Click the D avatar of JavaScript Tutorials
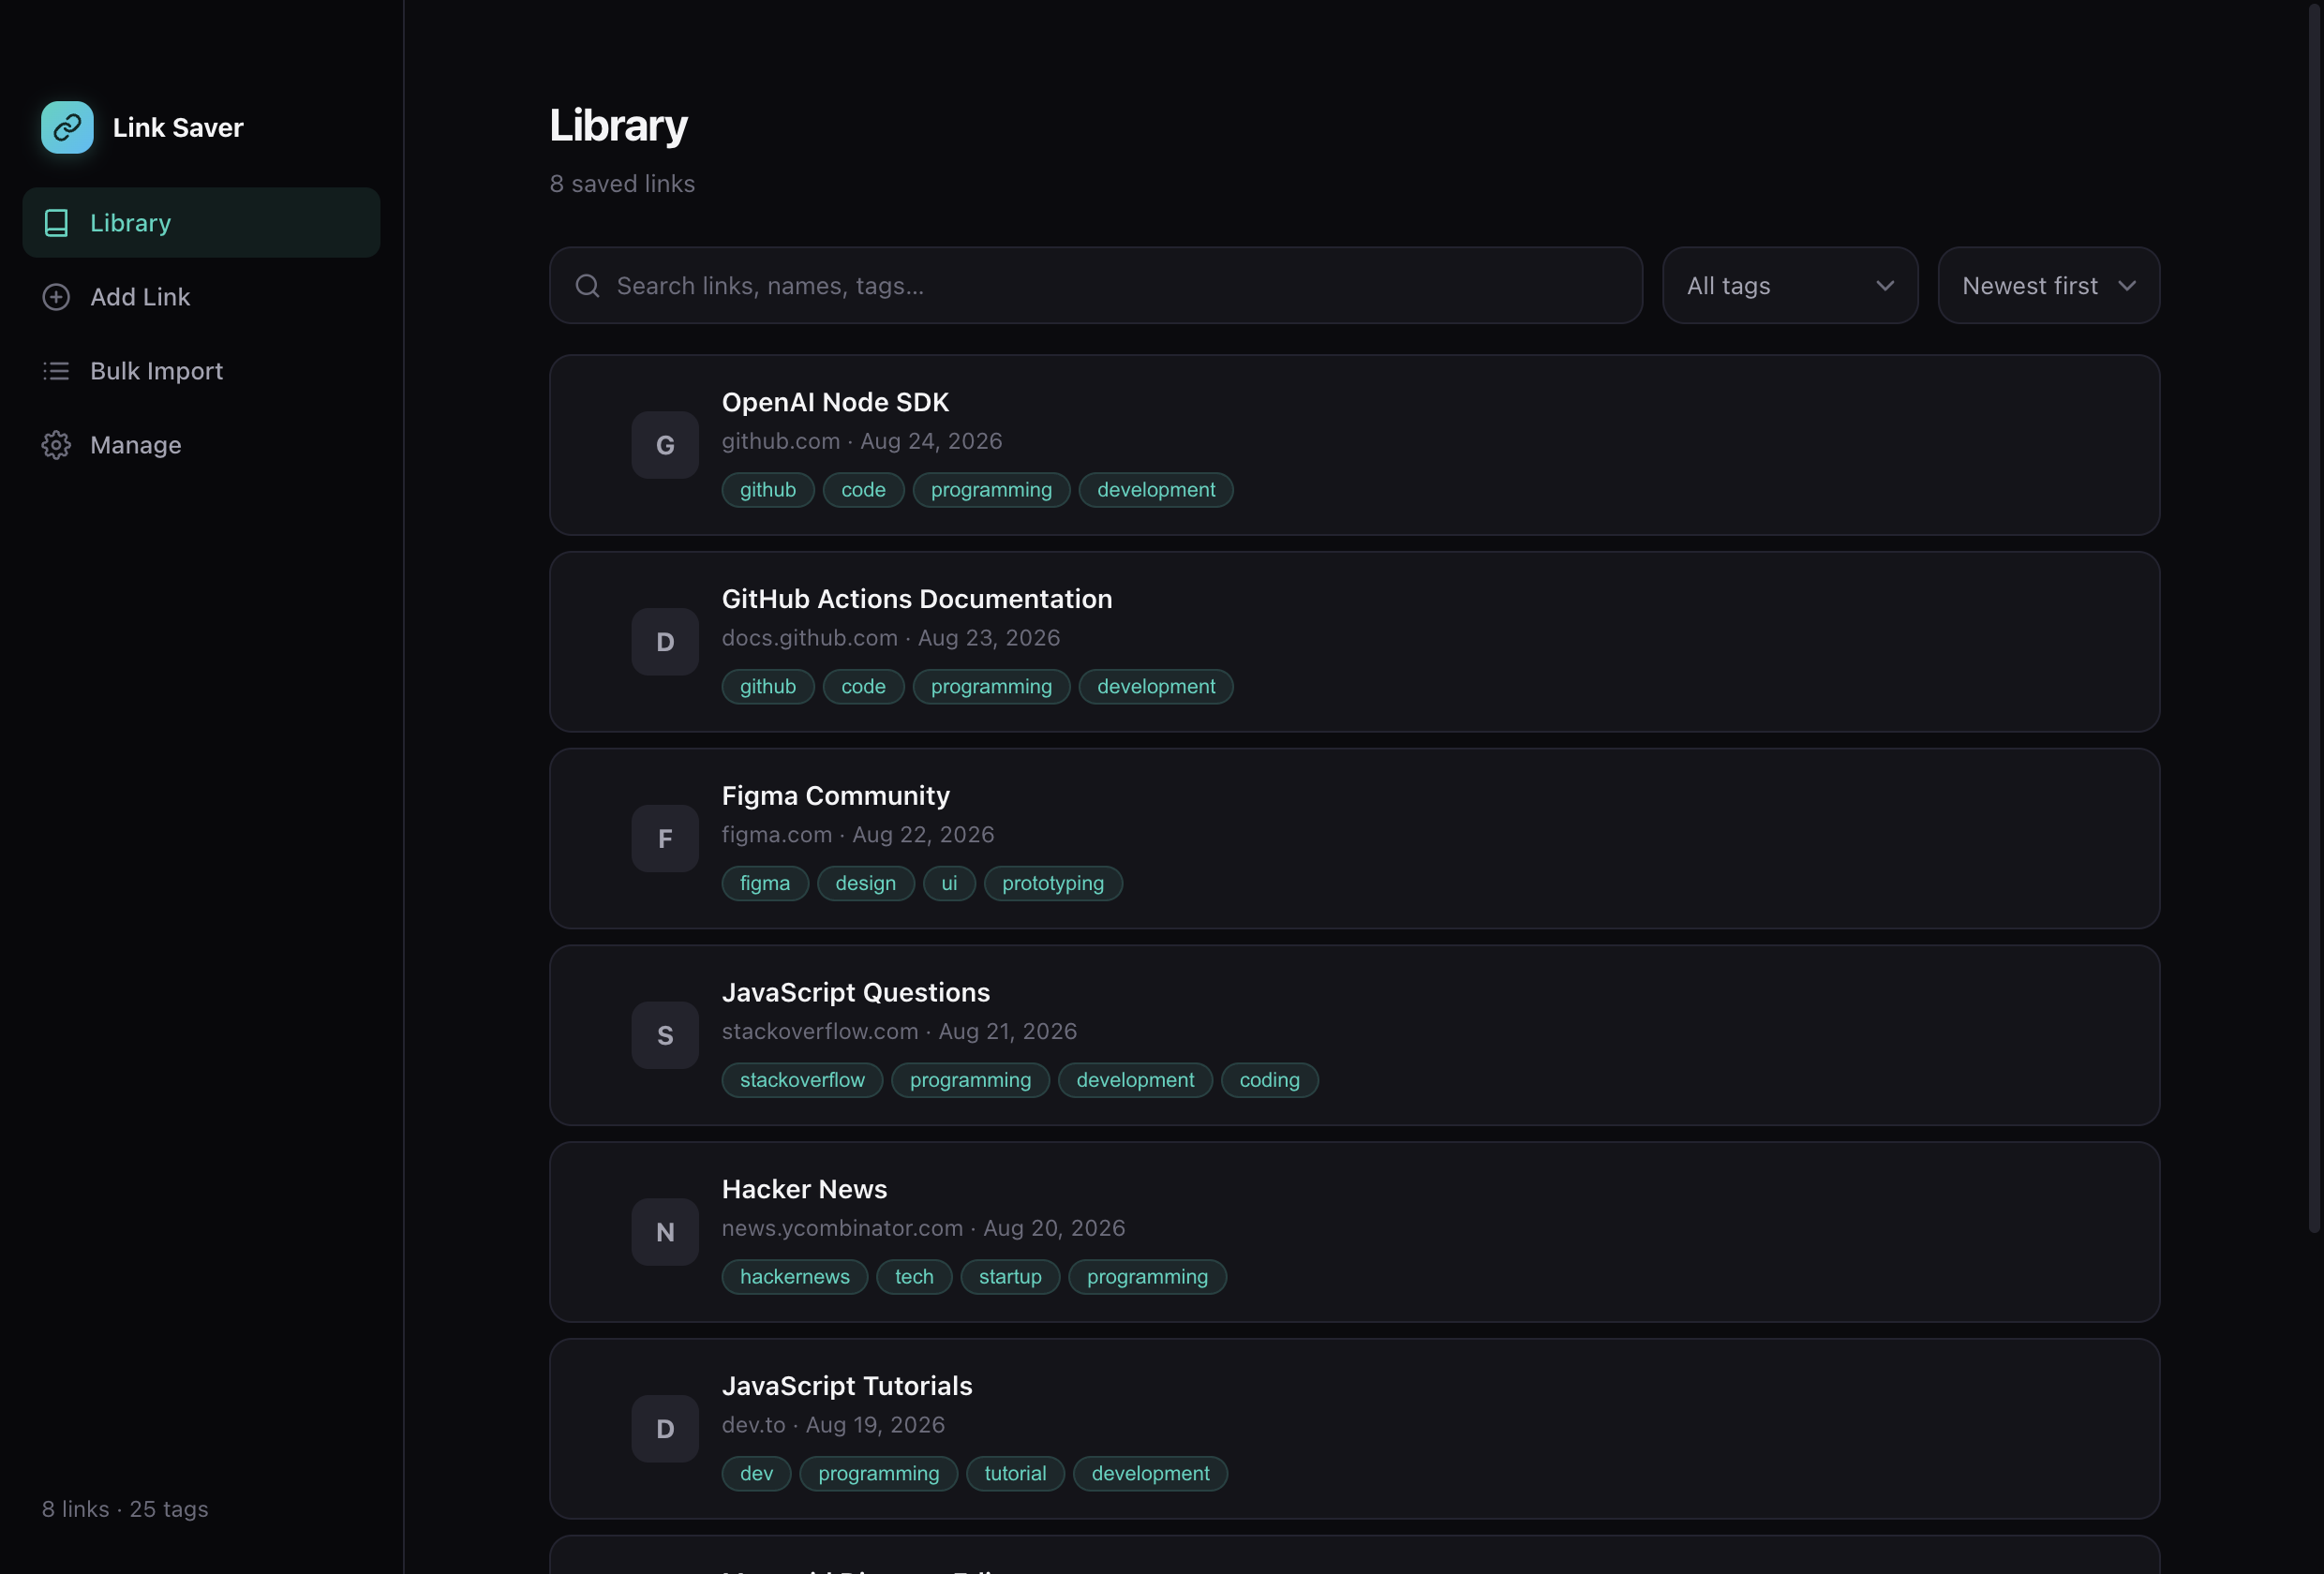Image resolution: width=2324 pixels, height=1574 pixels. tap(665, 1429)
